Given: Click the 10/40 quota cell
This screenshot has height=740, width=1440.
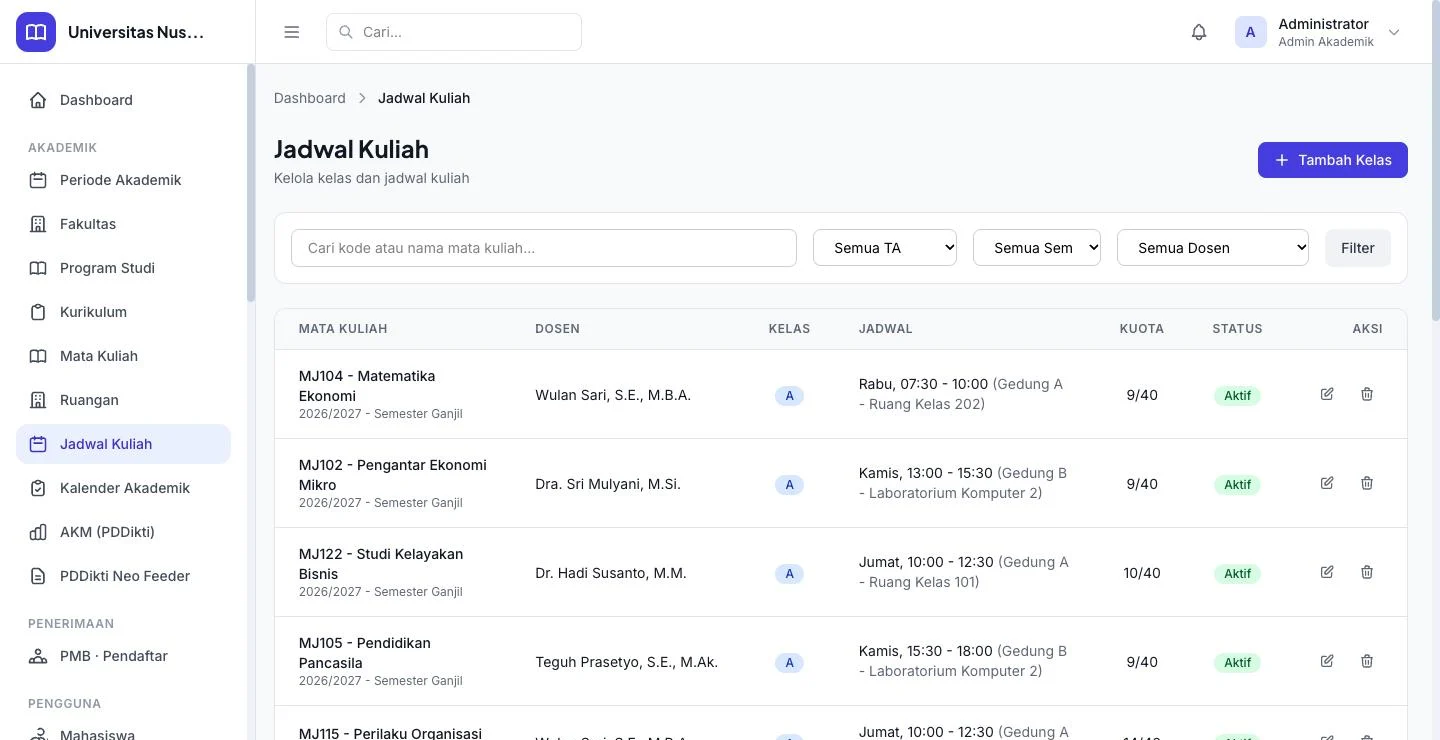Looking at the screenshot, I should coord(1142,573).
